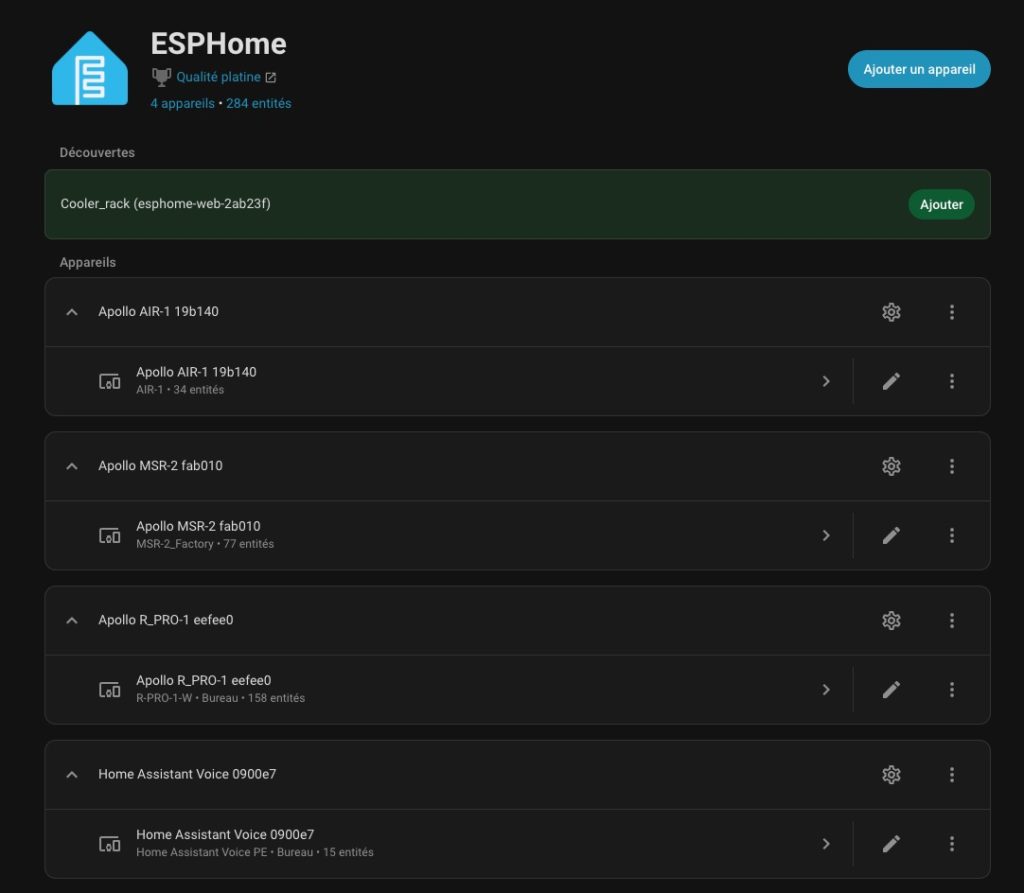Image resolution: width=1024 pixels, height=893 pixels.
Task: Rename Home Assistant Voice device via pencil icon
Action: (891, 843)
